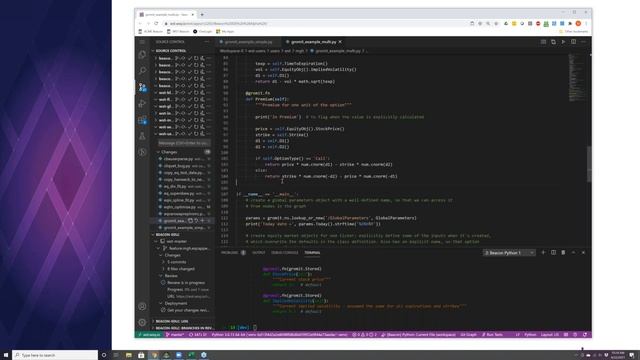This screenshot has height=360, width=640.
Task: Reload the browser page
Action: (156, 24)
